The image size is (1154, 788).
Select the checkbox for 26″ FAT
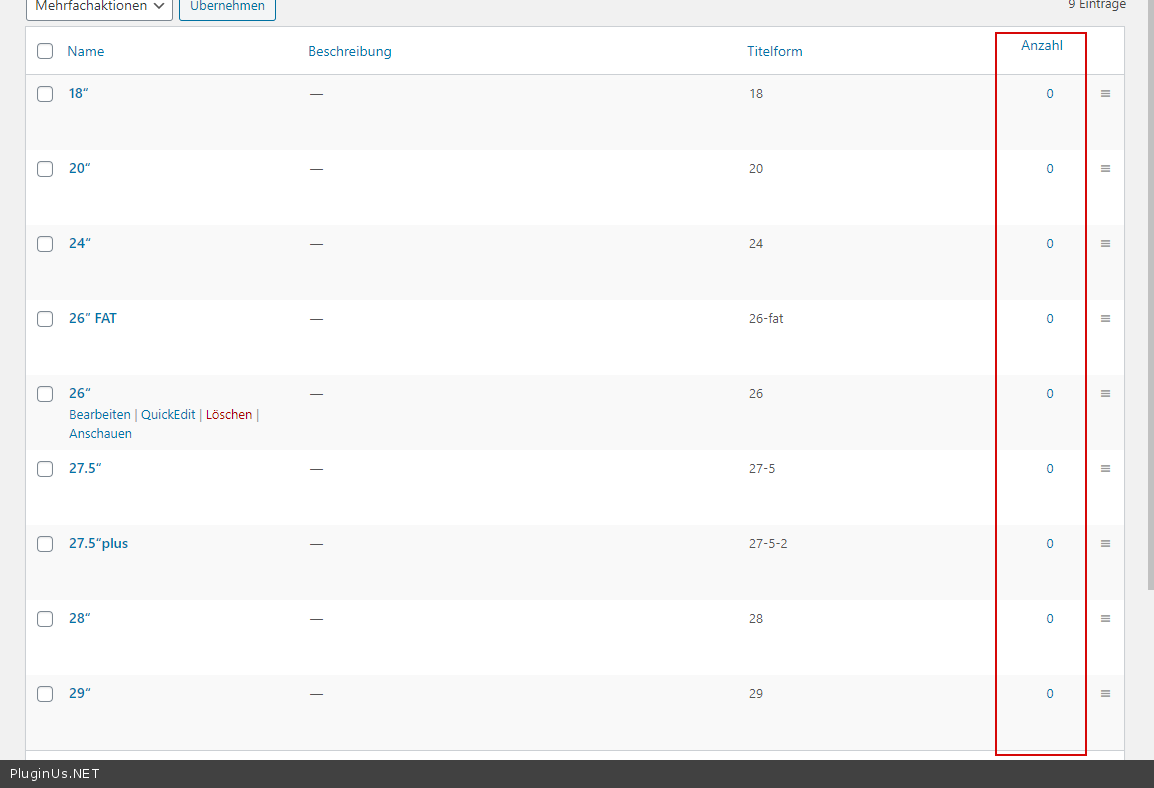click(x=45, y=319)
